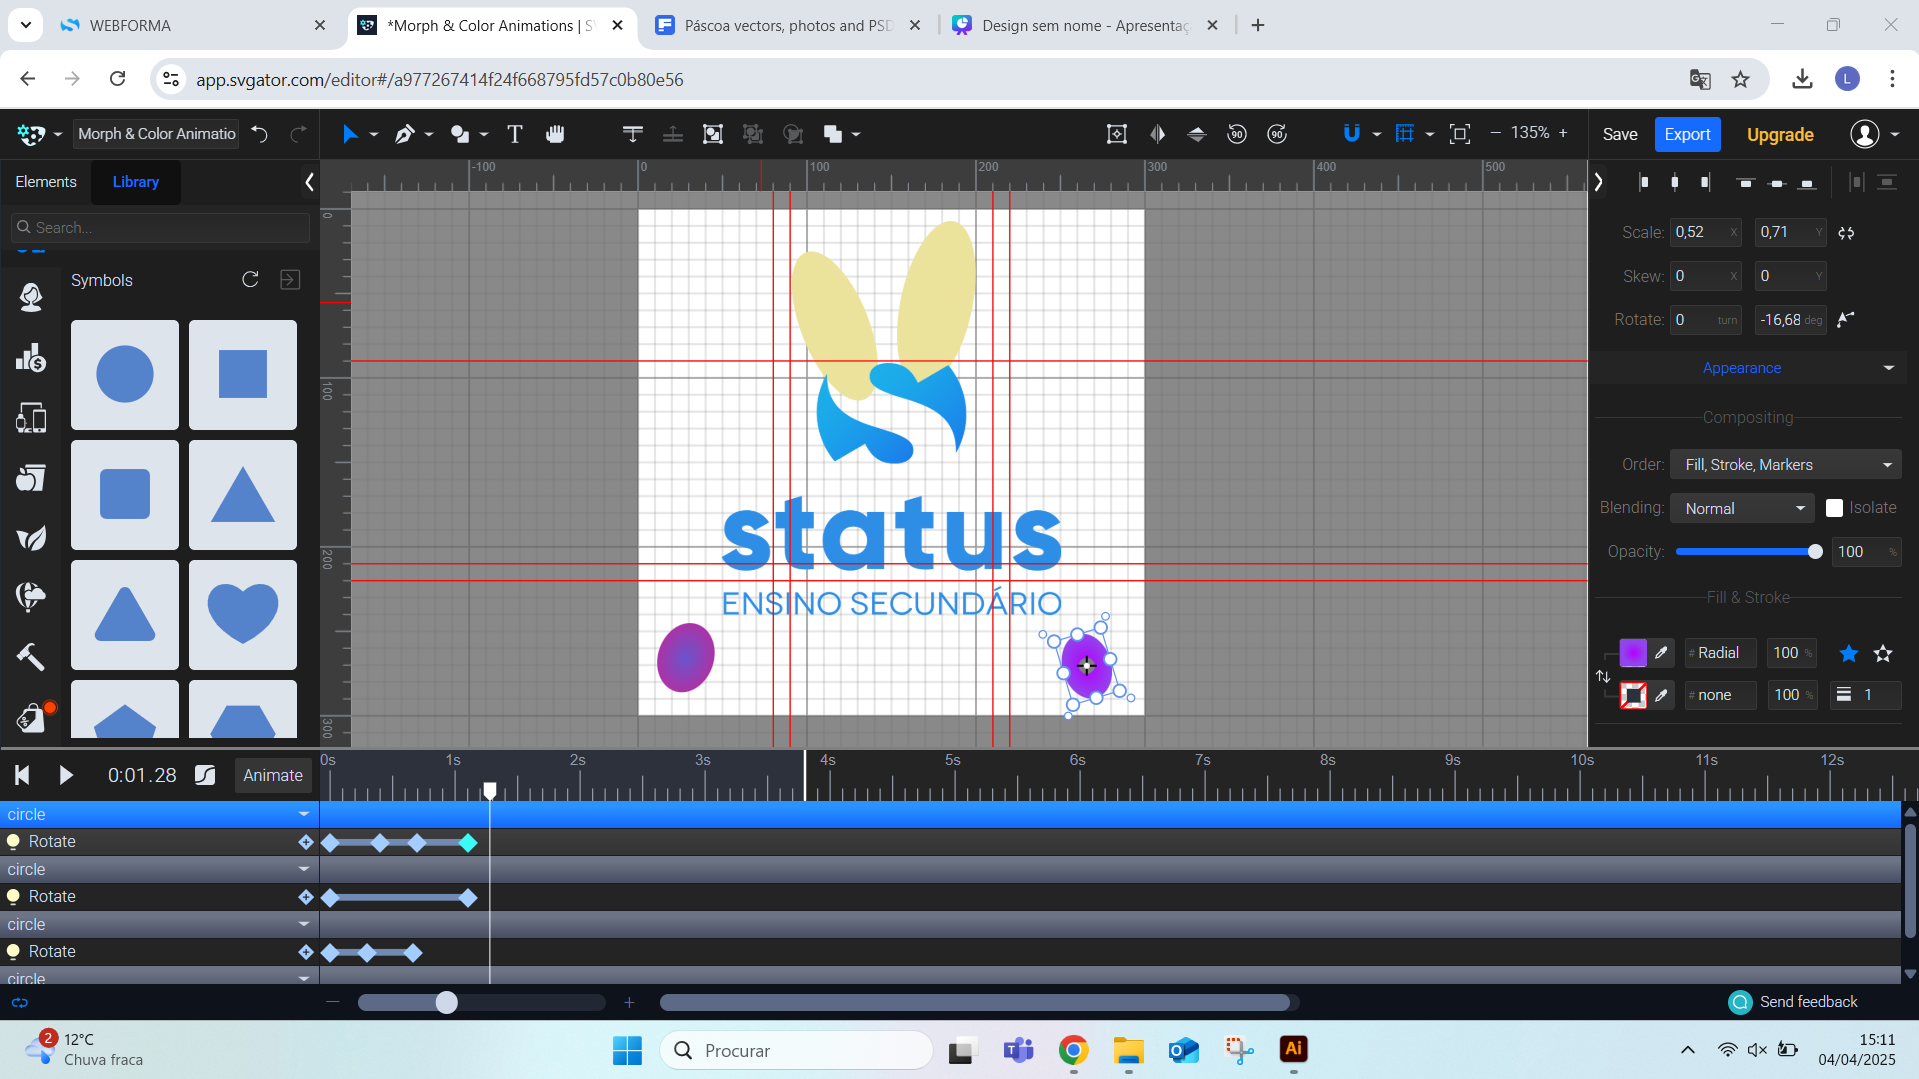Open the Order dropdown Fill, Stroke, Markers
The height and width of the screenshot is (1079, 1919).
pos(1786,465)
